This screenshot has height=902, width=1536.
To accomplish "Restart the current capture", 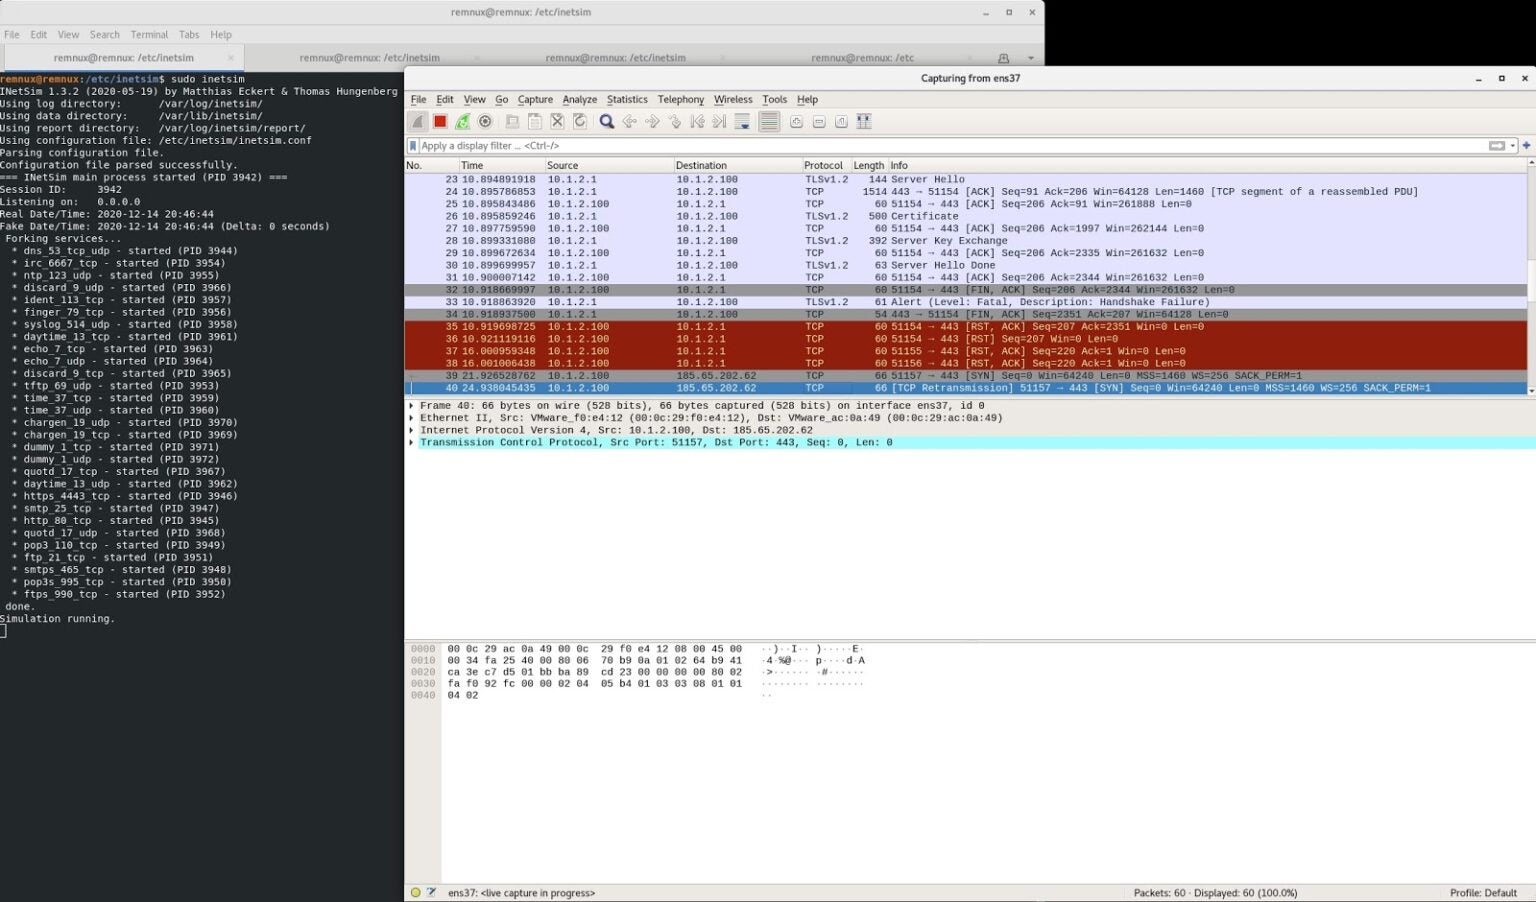I will [462, 121].
